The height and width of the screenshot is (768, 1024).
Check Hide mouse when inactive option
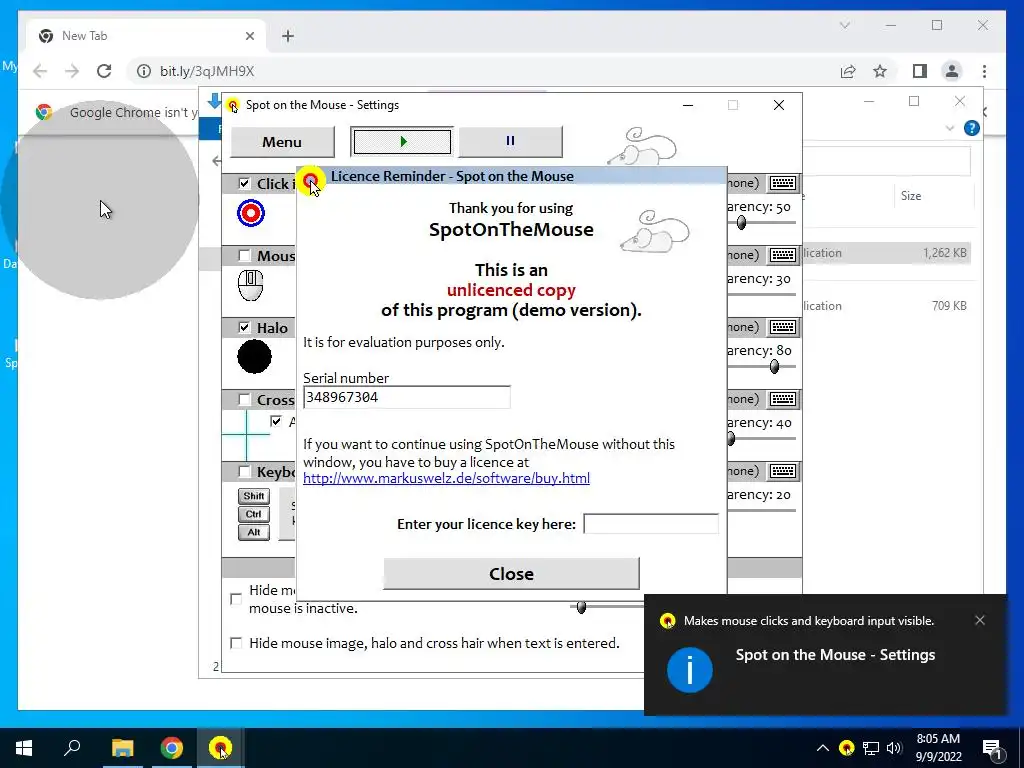click(236, 599)
